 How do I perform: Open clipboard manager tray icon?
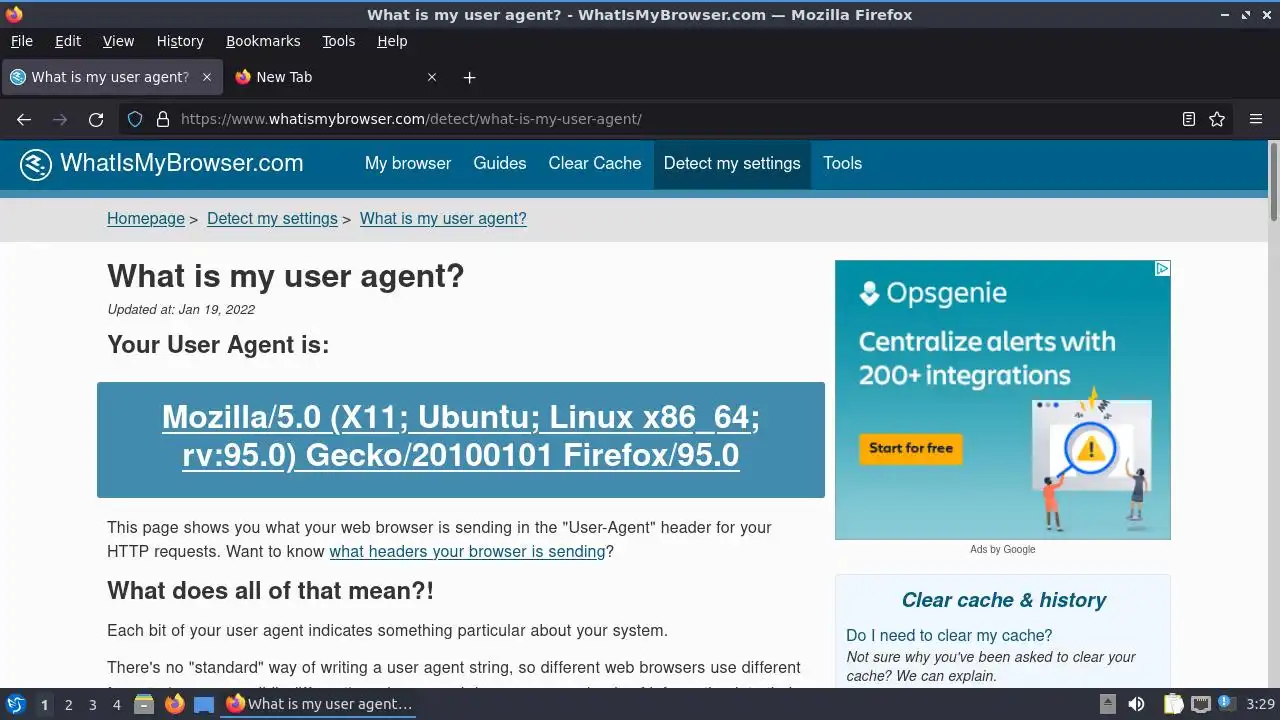coord(1173,704)
